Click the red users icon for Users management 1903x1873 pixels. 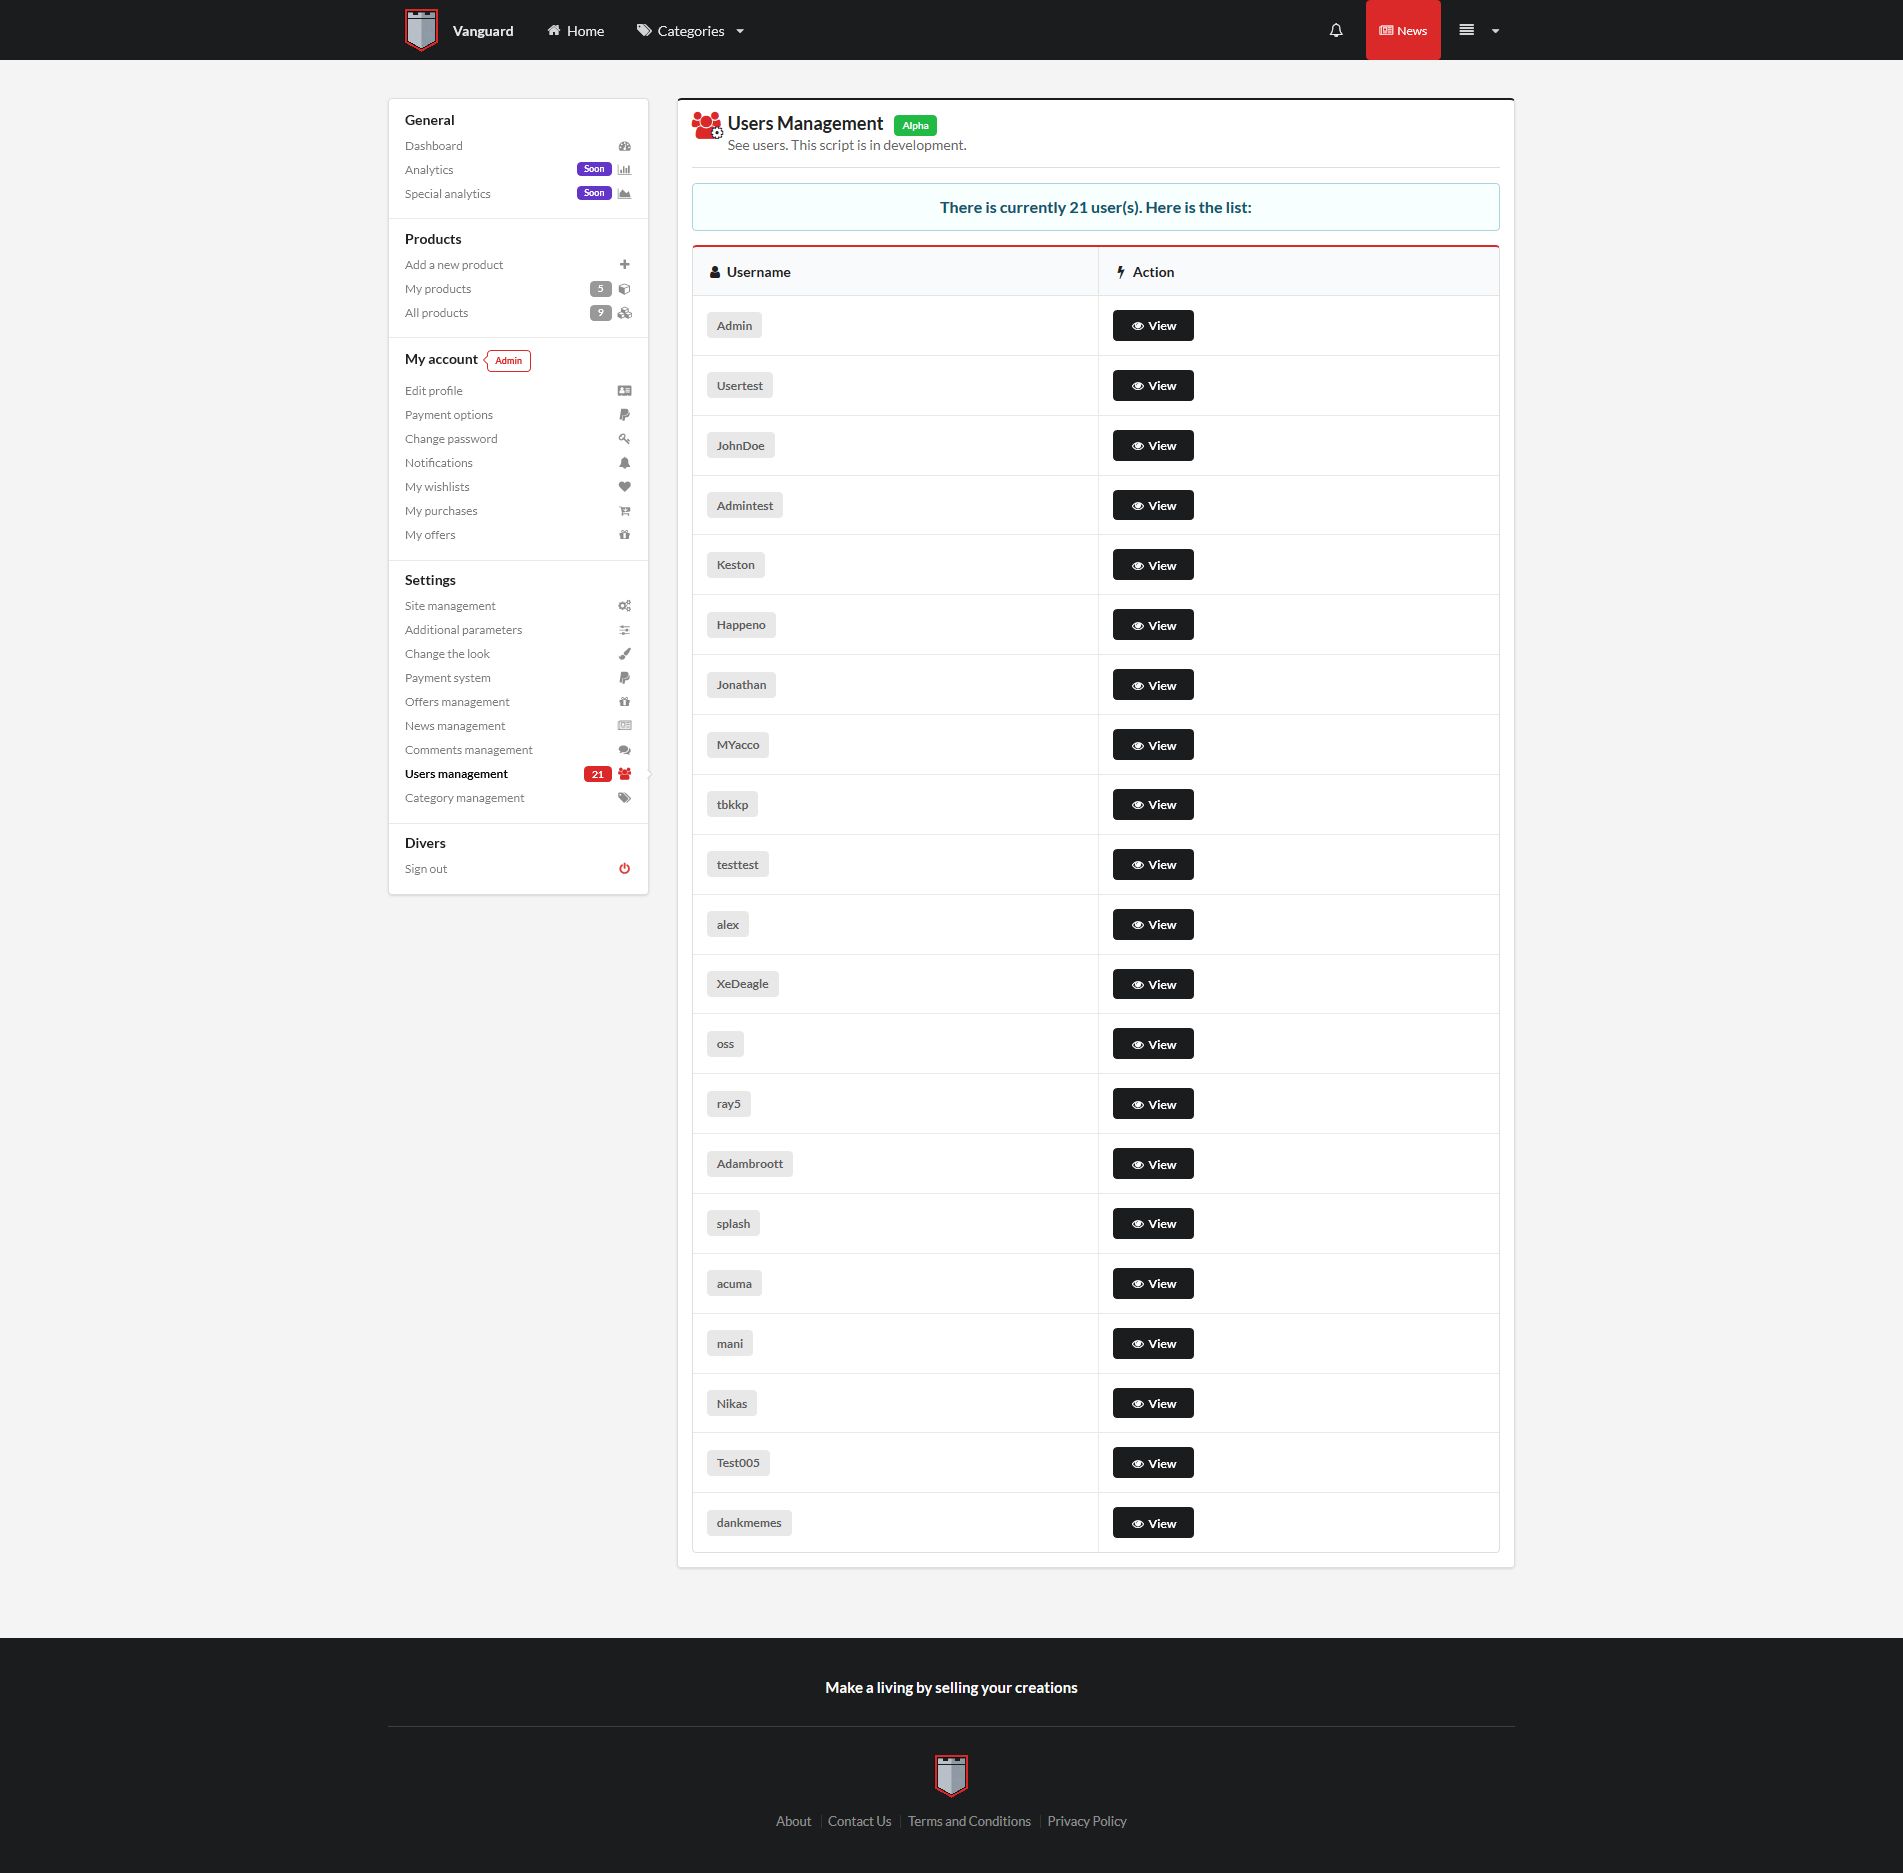[624, 774]
